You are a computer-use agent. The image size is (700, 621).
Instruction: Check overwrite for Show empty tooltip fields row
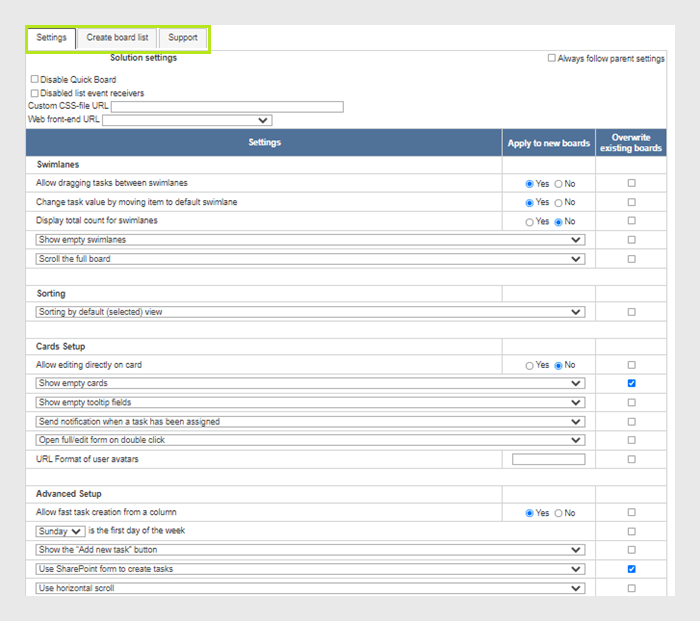[632, 403]
